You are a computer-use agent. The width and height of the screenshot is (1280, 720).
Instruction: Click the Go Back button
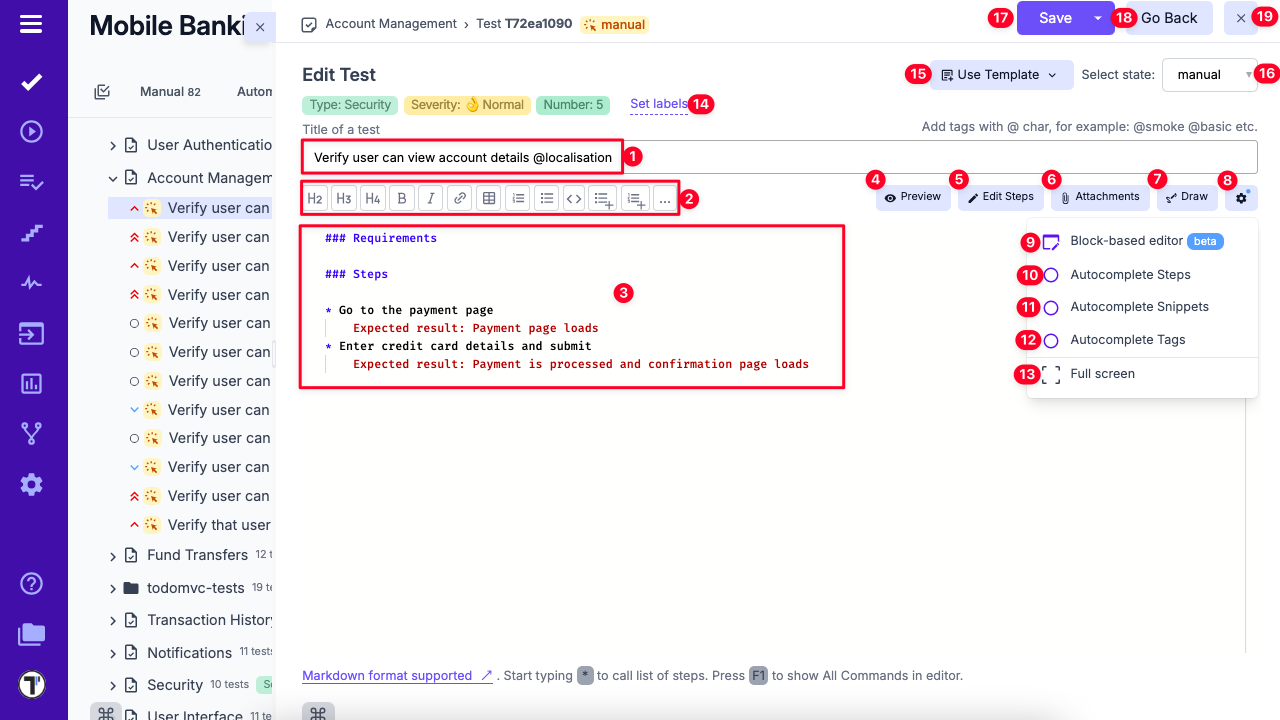[x=1169, y=18]
